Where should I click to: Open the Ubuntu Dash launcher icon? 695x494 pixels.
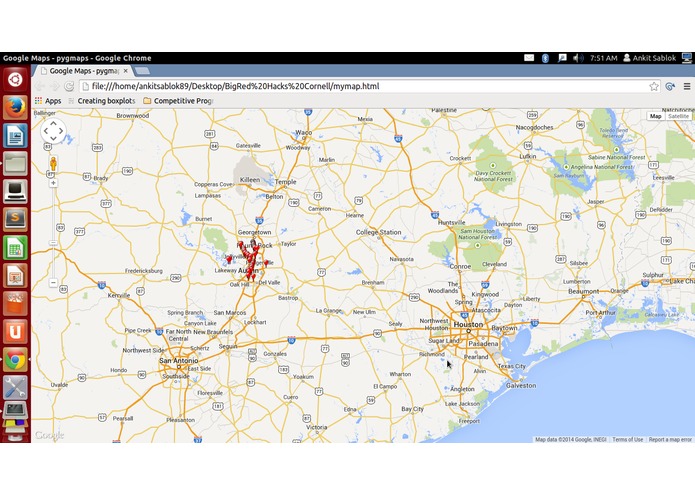[x=15, y=80]
